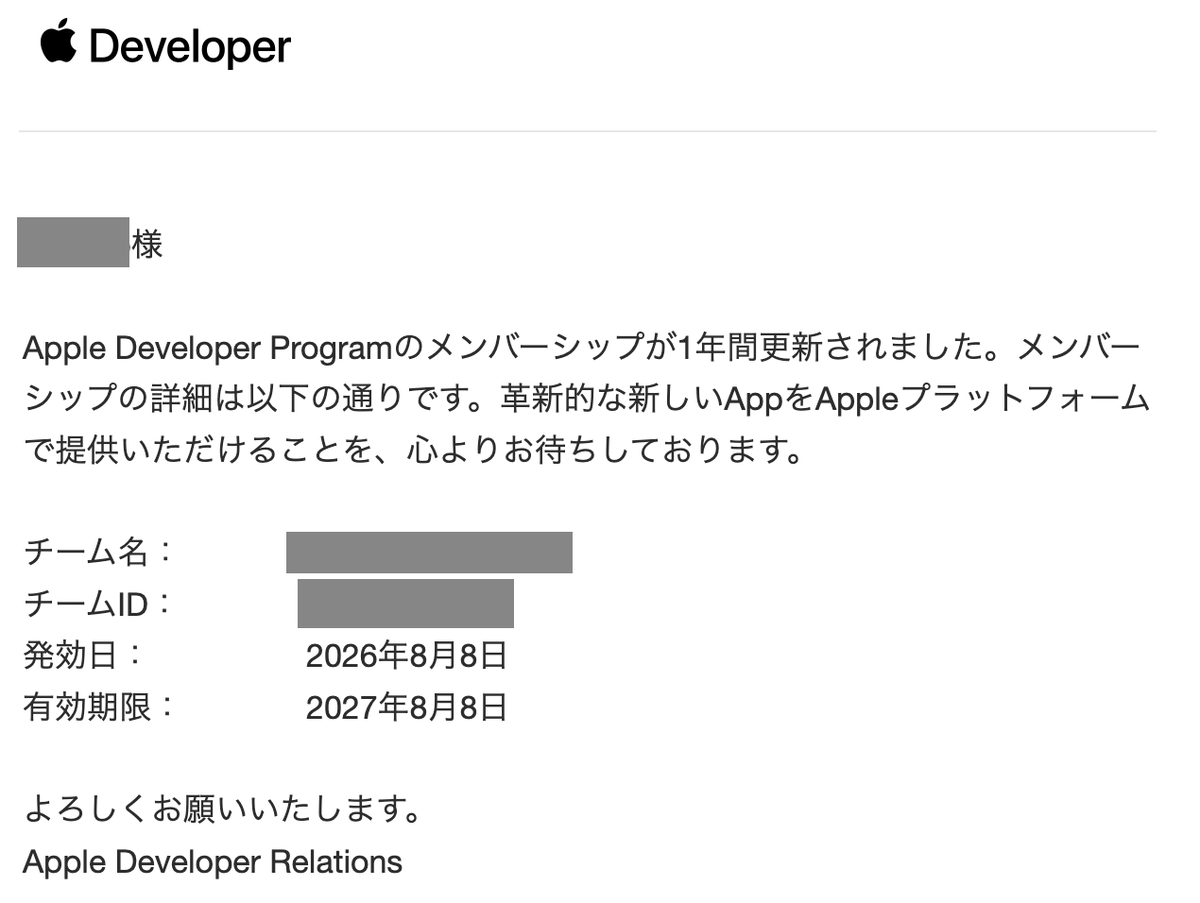Click the Apple Developer Relations signature
The image size is (1200, 903).
(212, 861)
